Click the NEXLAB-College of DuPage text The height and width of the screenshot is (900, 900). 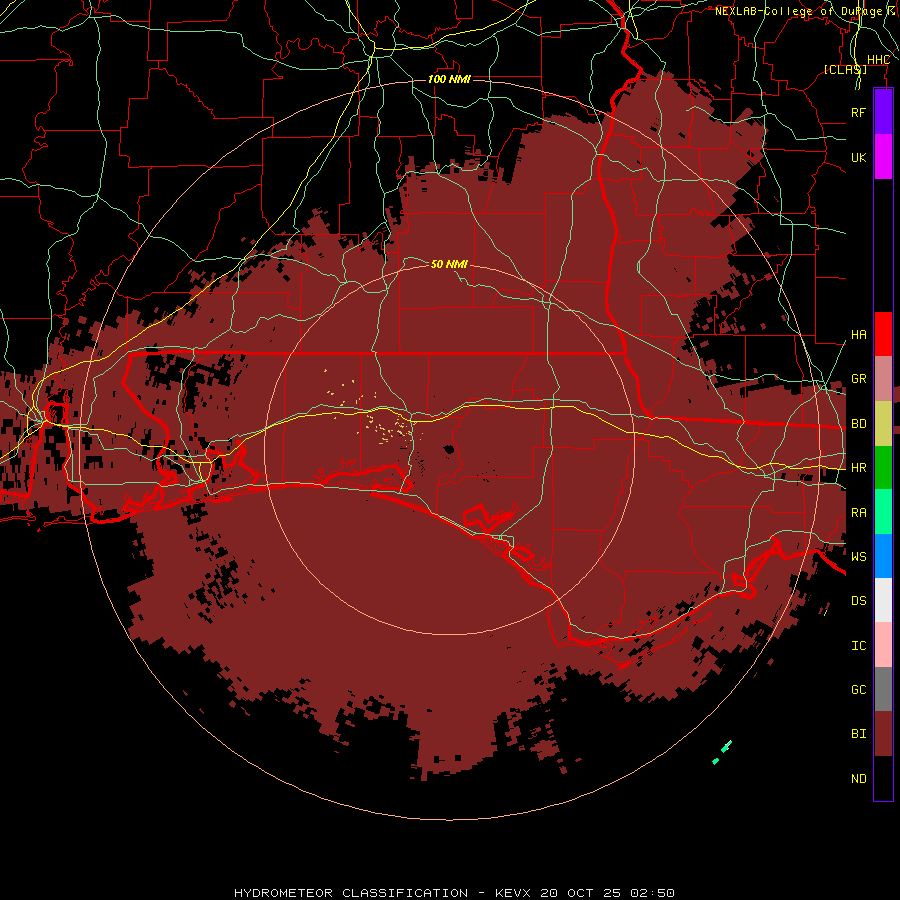798,11
